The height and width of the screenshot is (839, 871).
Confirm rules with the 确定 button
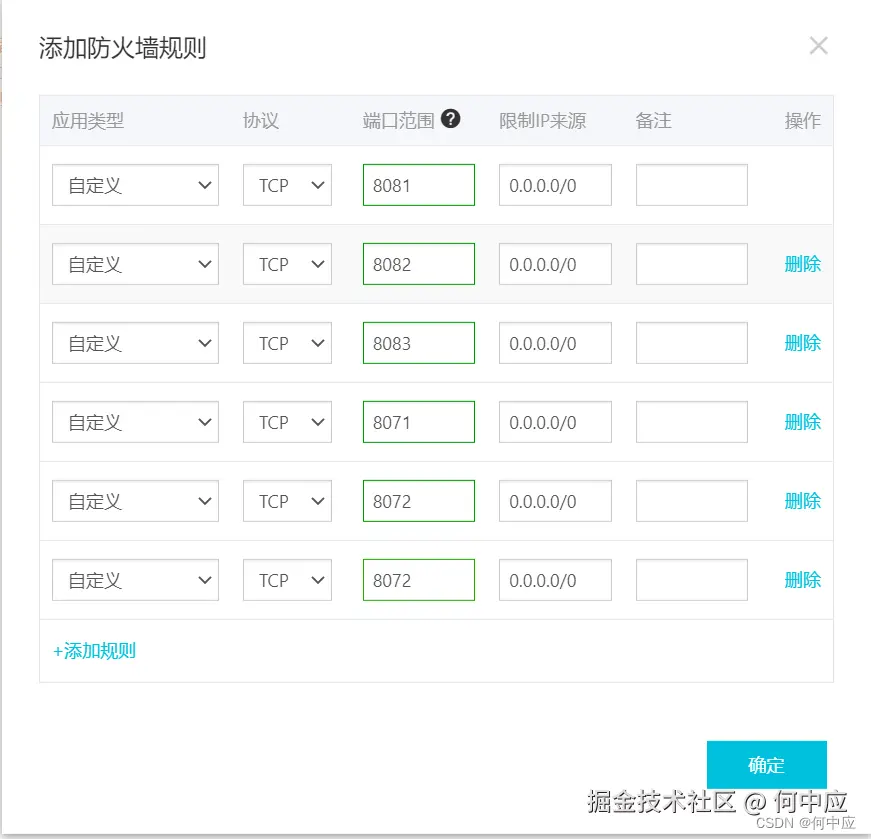pyautogui.click(x=766, y=764)
